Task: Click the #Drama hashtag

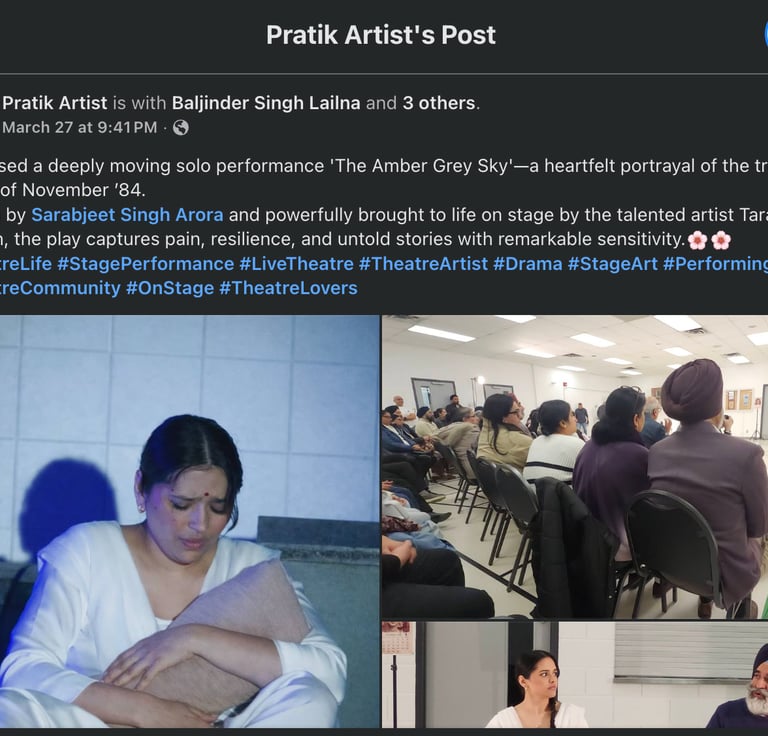Action: coord(528,263)
